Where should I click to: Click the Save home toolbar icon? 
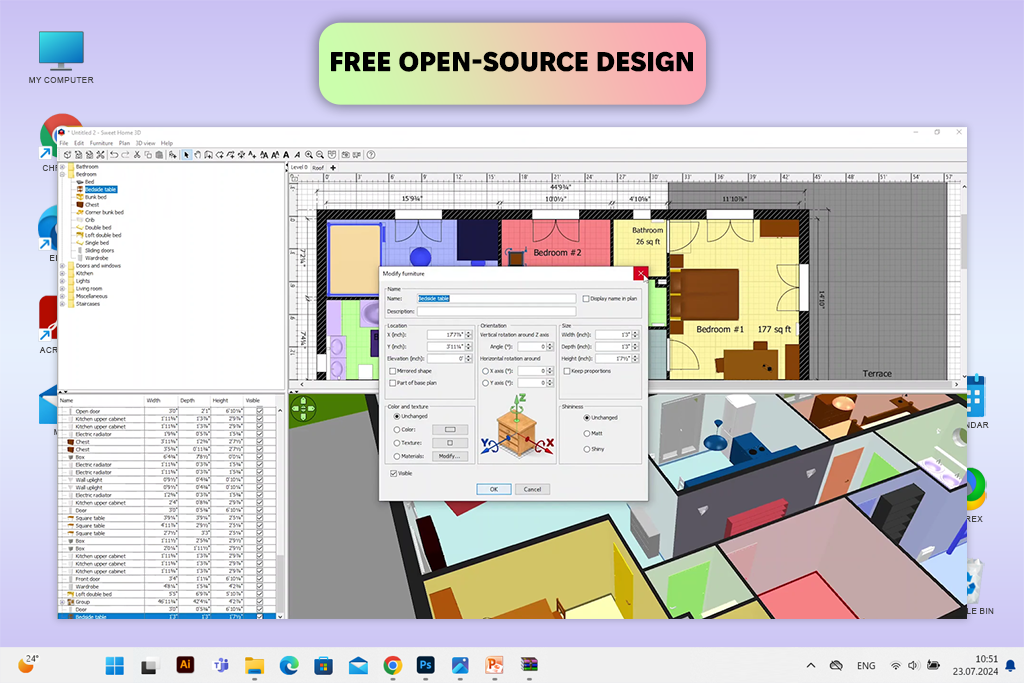(89, 155)
